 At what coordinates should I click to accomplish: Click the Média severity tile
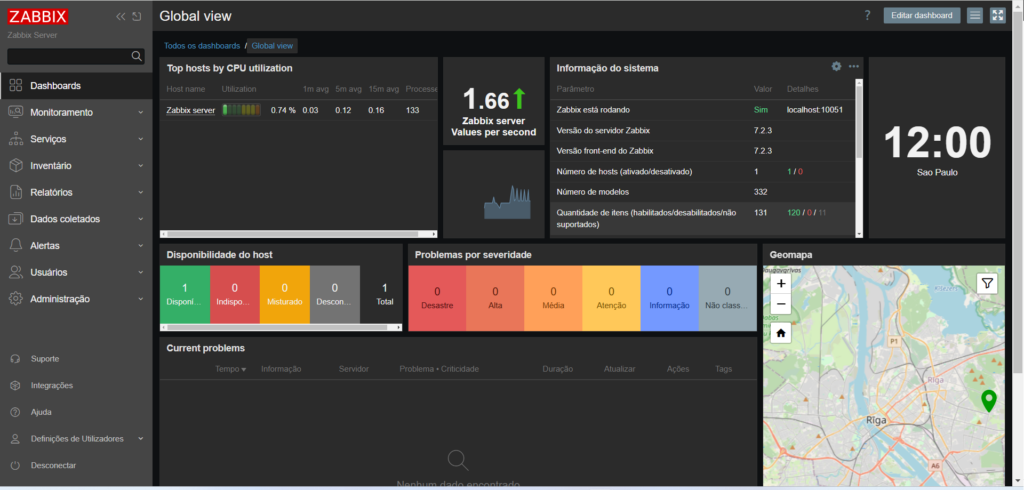pyautogui.click(x=553, y=298)
